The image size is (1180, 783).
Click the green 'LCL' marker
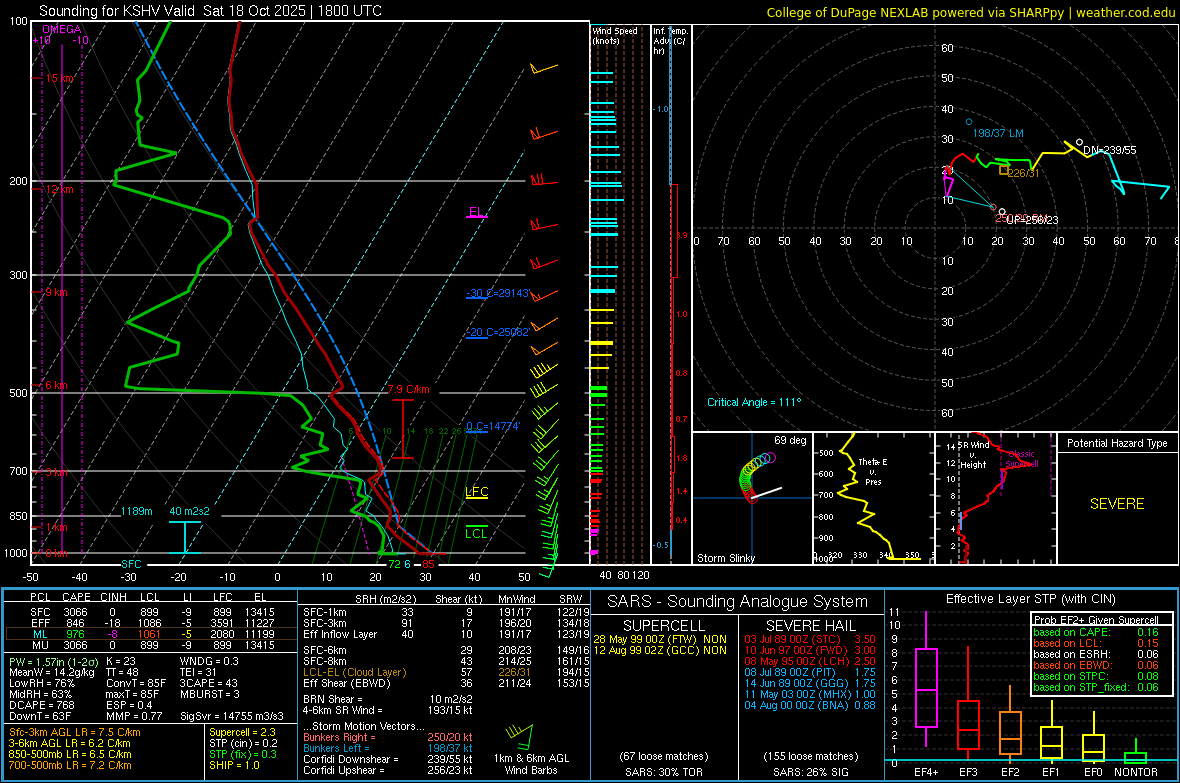tap(476, 533)
